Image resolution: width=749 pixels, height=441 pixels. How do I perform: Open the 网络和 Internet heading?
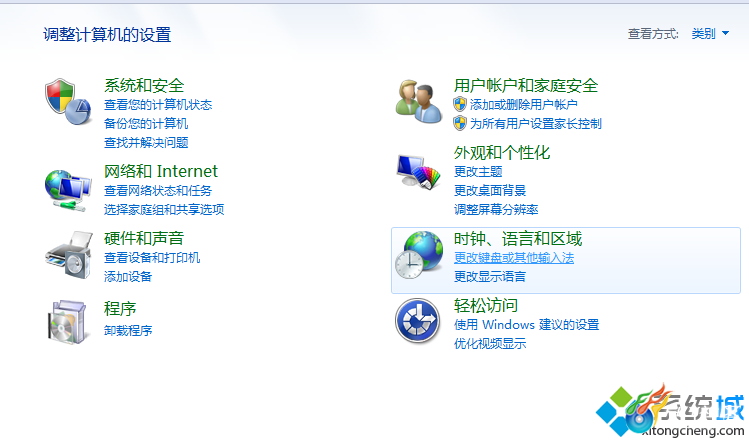pos(161,171)
